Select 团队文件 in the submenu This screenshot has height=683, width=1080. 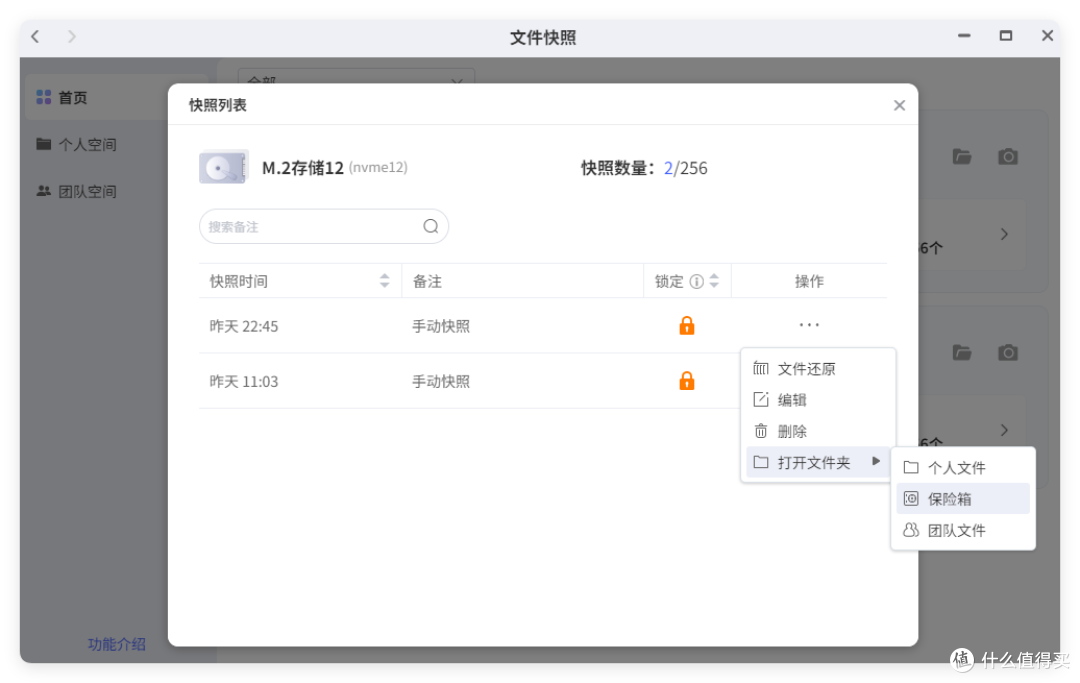(963, 530)
